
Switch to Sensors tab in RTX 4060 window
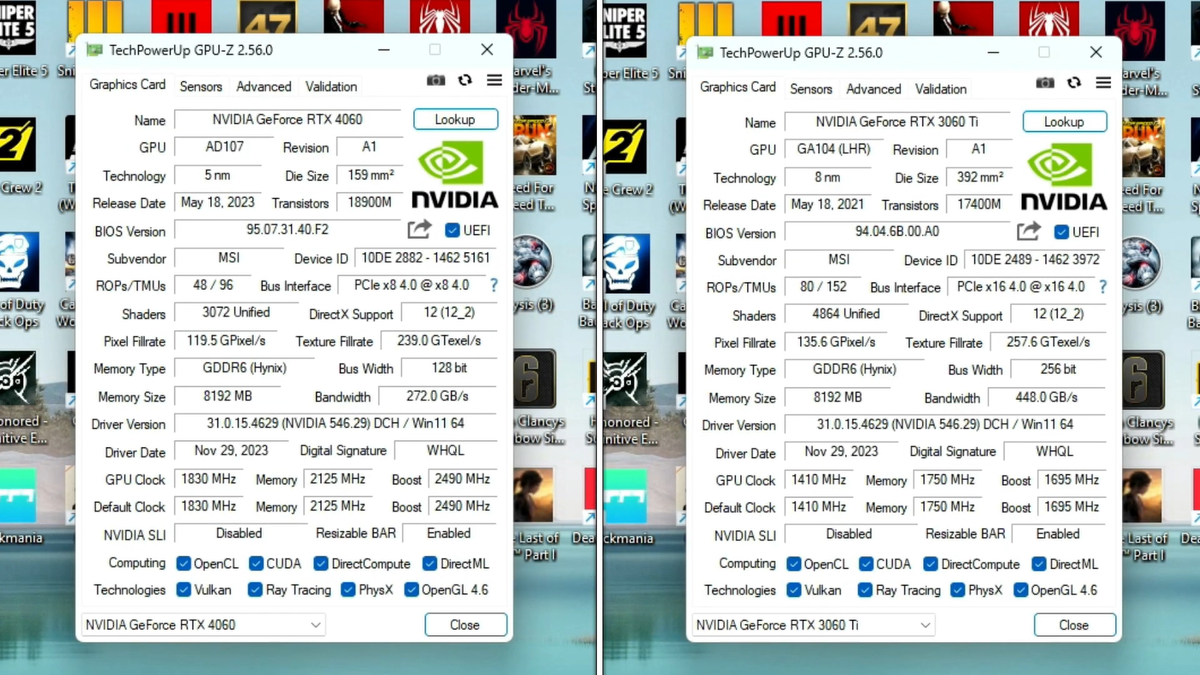tap(201, 87)
